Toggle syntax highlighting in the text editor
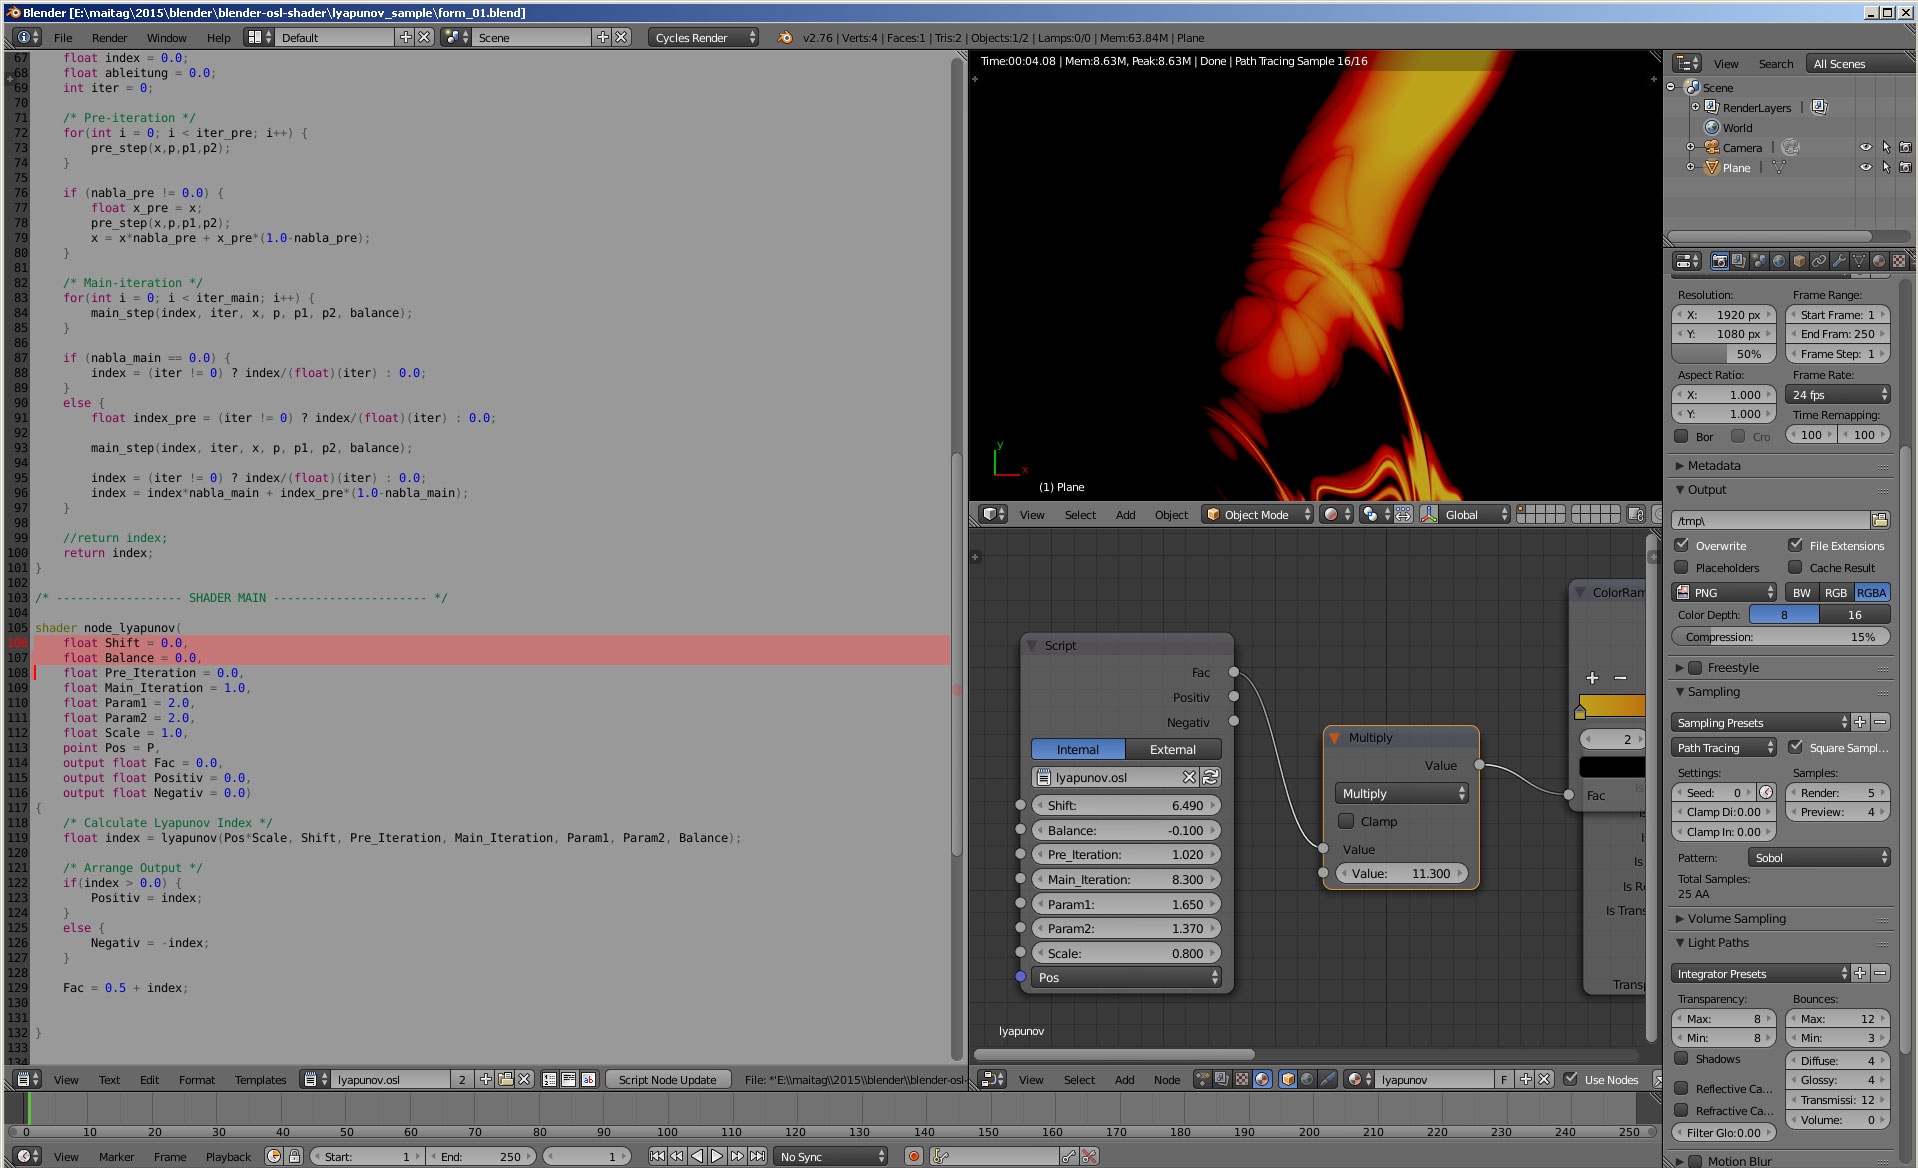 pyautogui.click(x=588, y=1080)
